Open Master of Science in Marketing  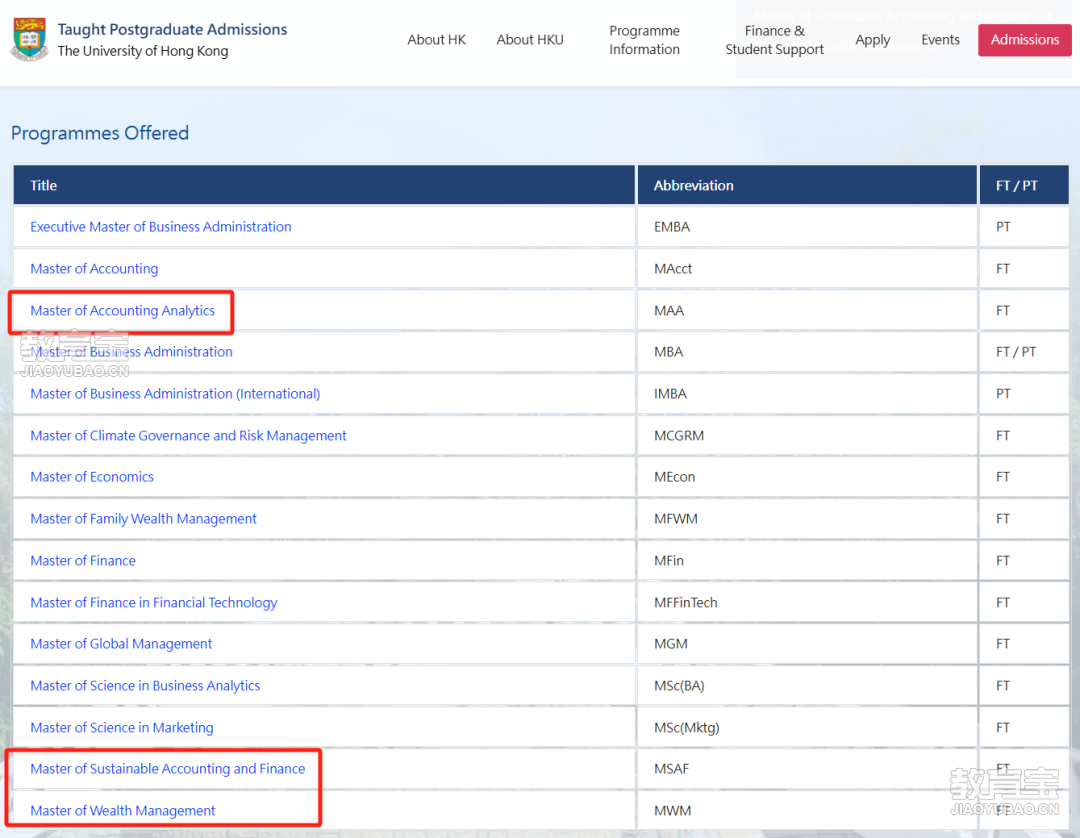click(x=122, y=728)
